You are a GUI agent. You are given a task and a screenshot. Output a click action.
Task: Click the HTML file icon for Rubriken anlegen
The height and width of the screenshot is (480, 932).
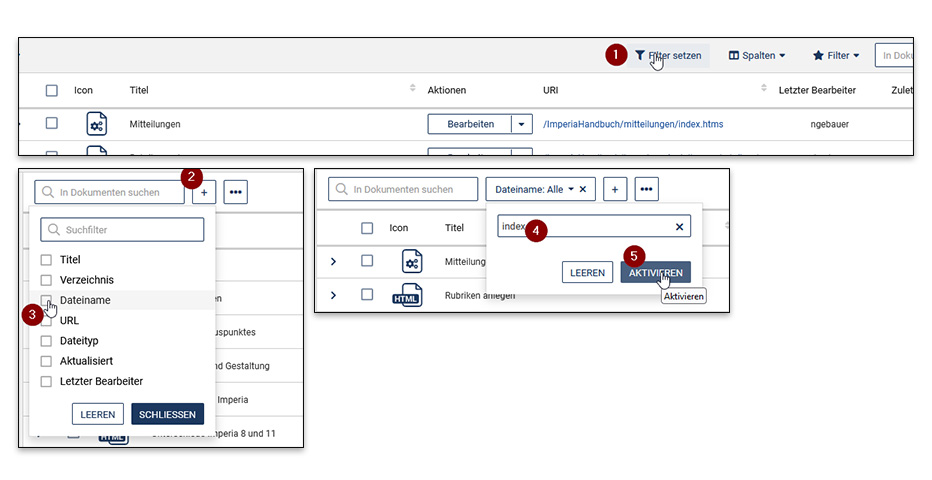click(406, 295)
